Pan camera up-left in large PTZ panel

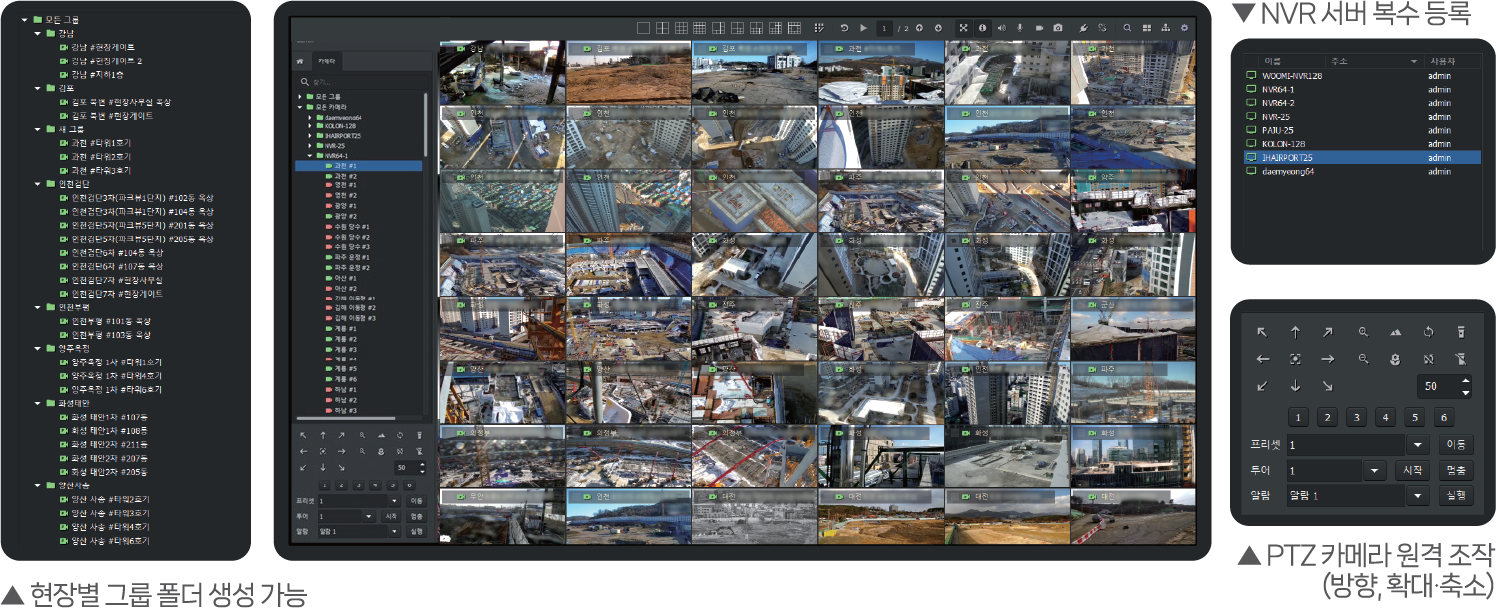1263,331
